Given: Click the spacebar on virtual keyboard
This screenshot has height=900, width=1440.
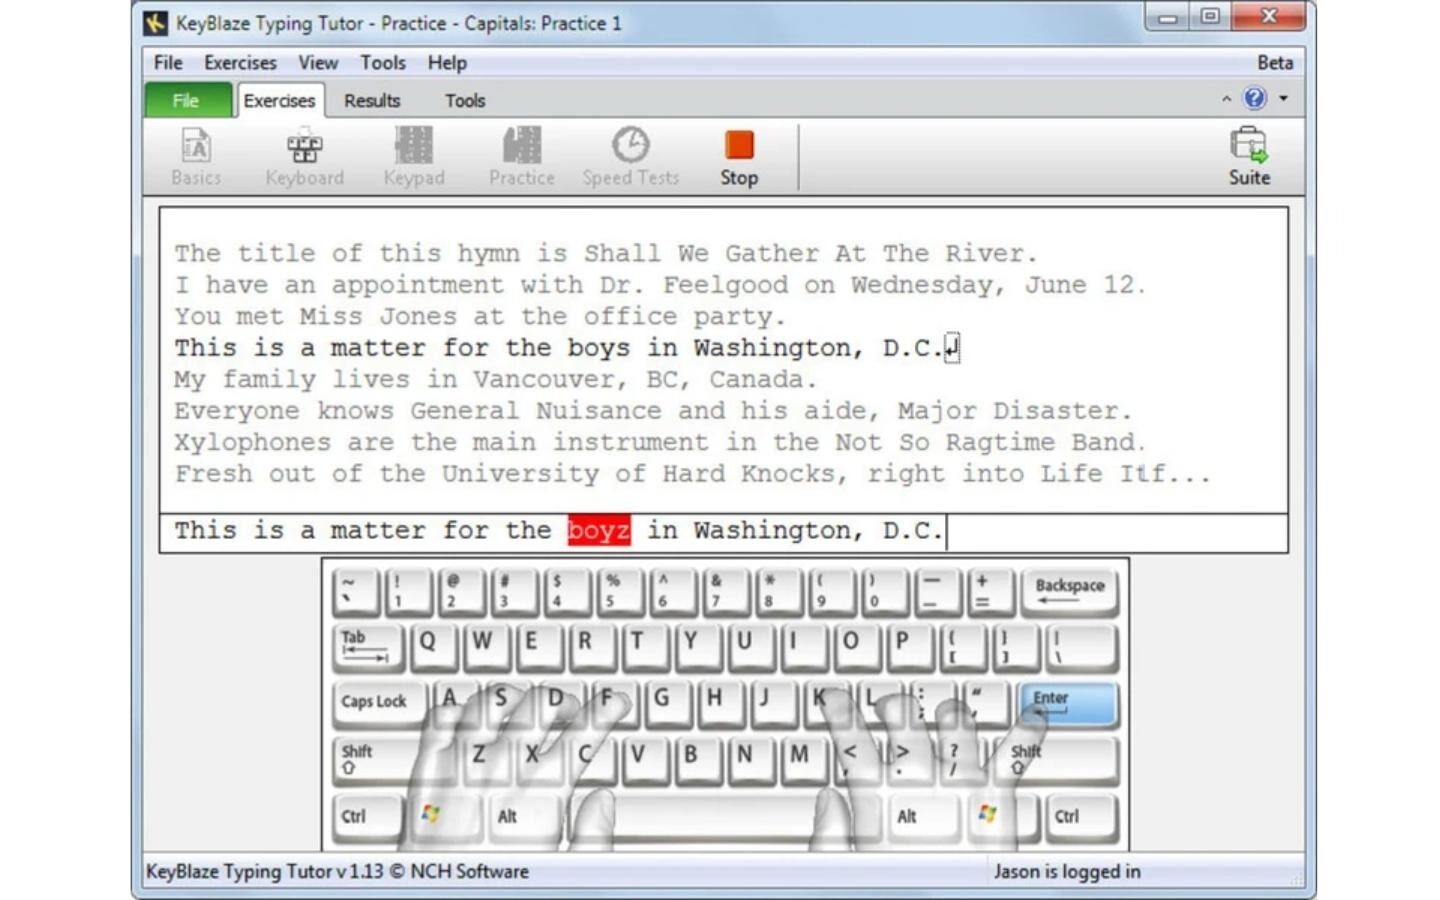Looking at the screenshot, I should tap(724, 816).
